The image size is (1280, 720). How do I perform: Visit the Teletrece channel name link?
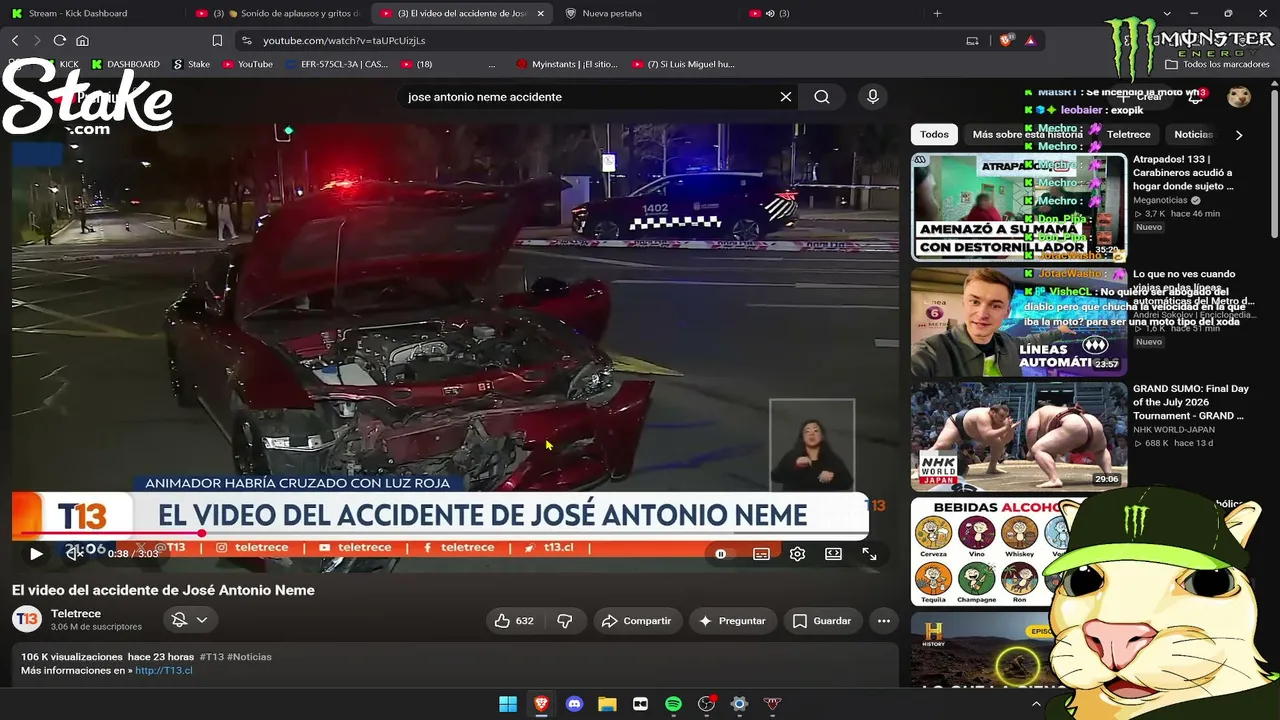tap(76, 613)
